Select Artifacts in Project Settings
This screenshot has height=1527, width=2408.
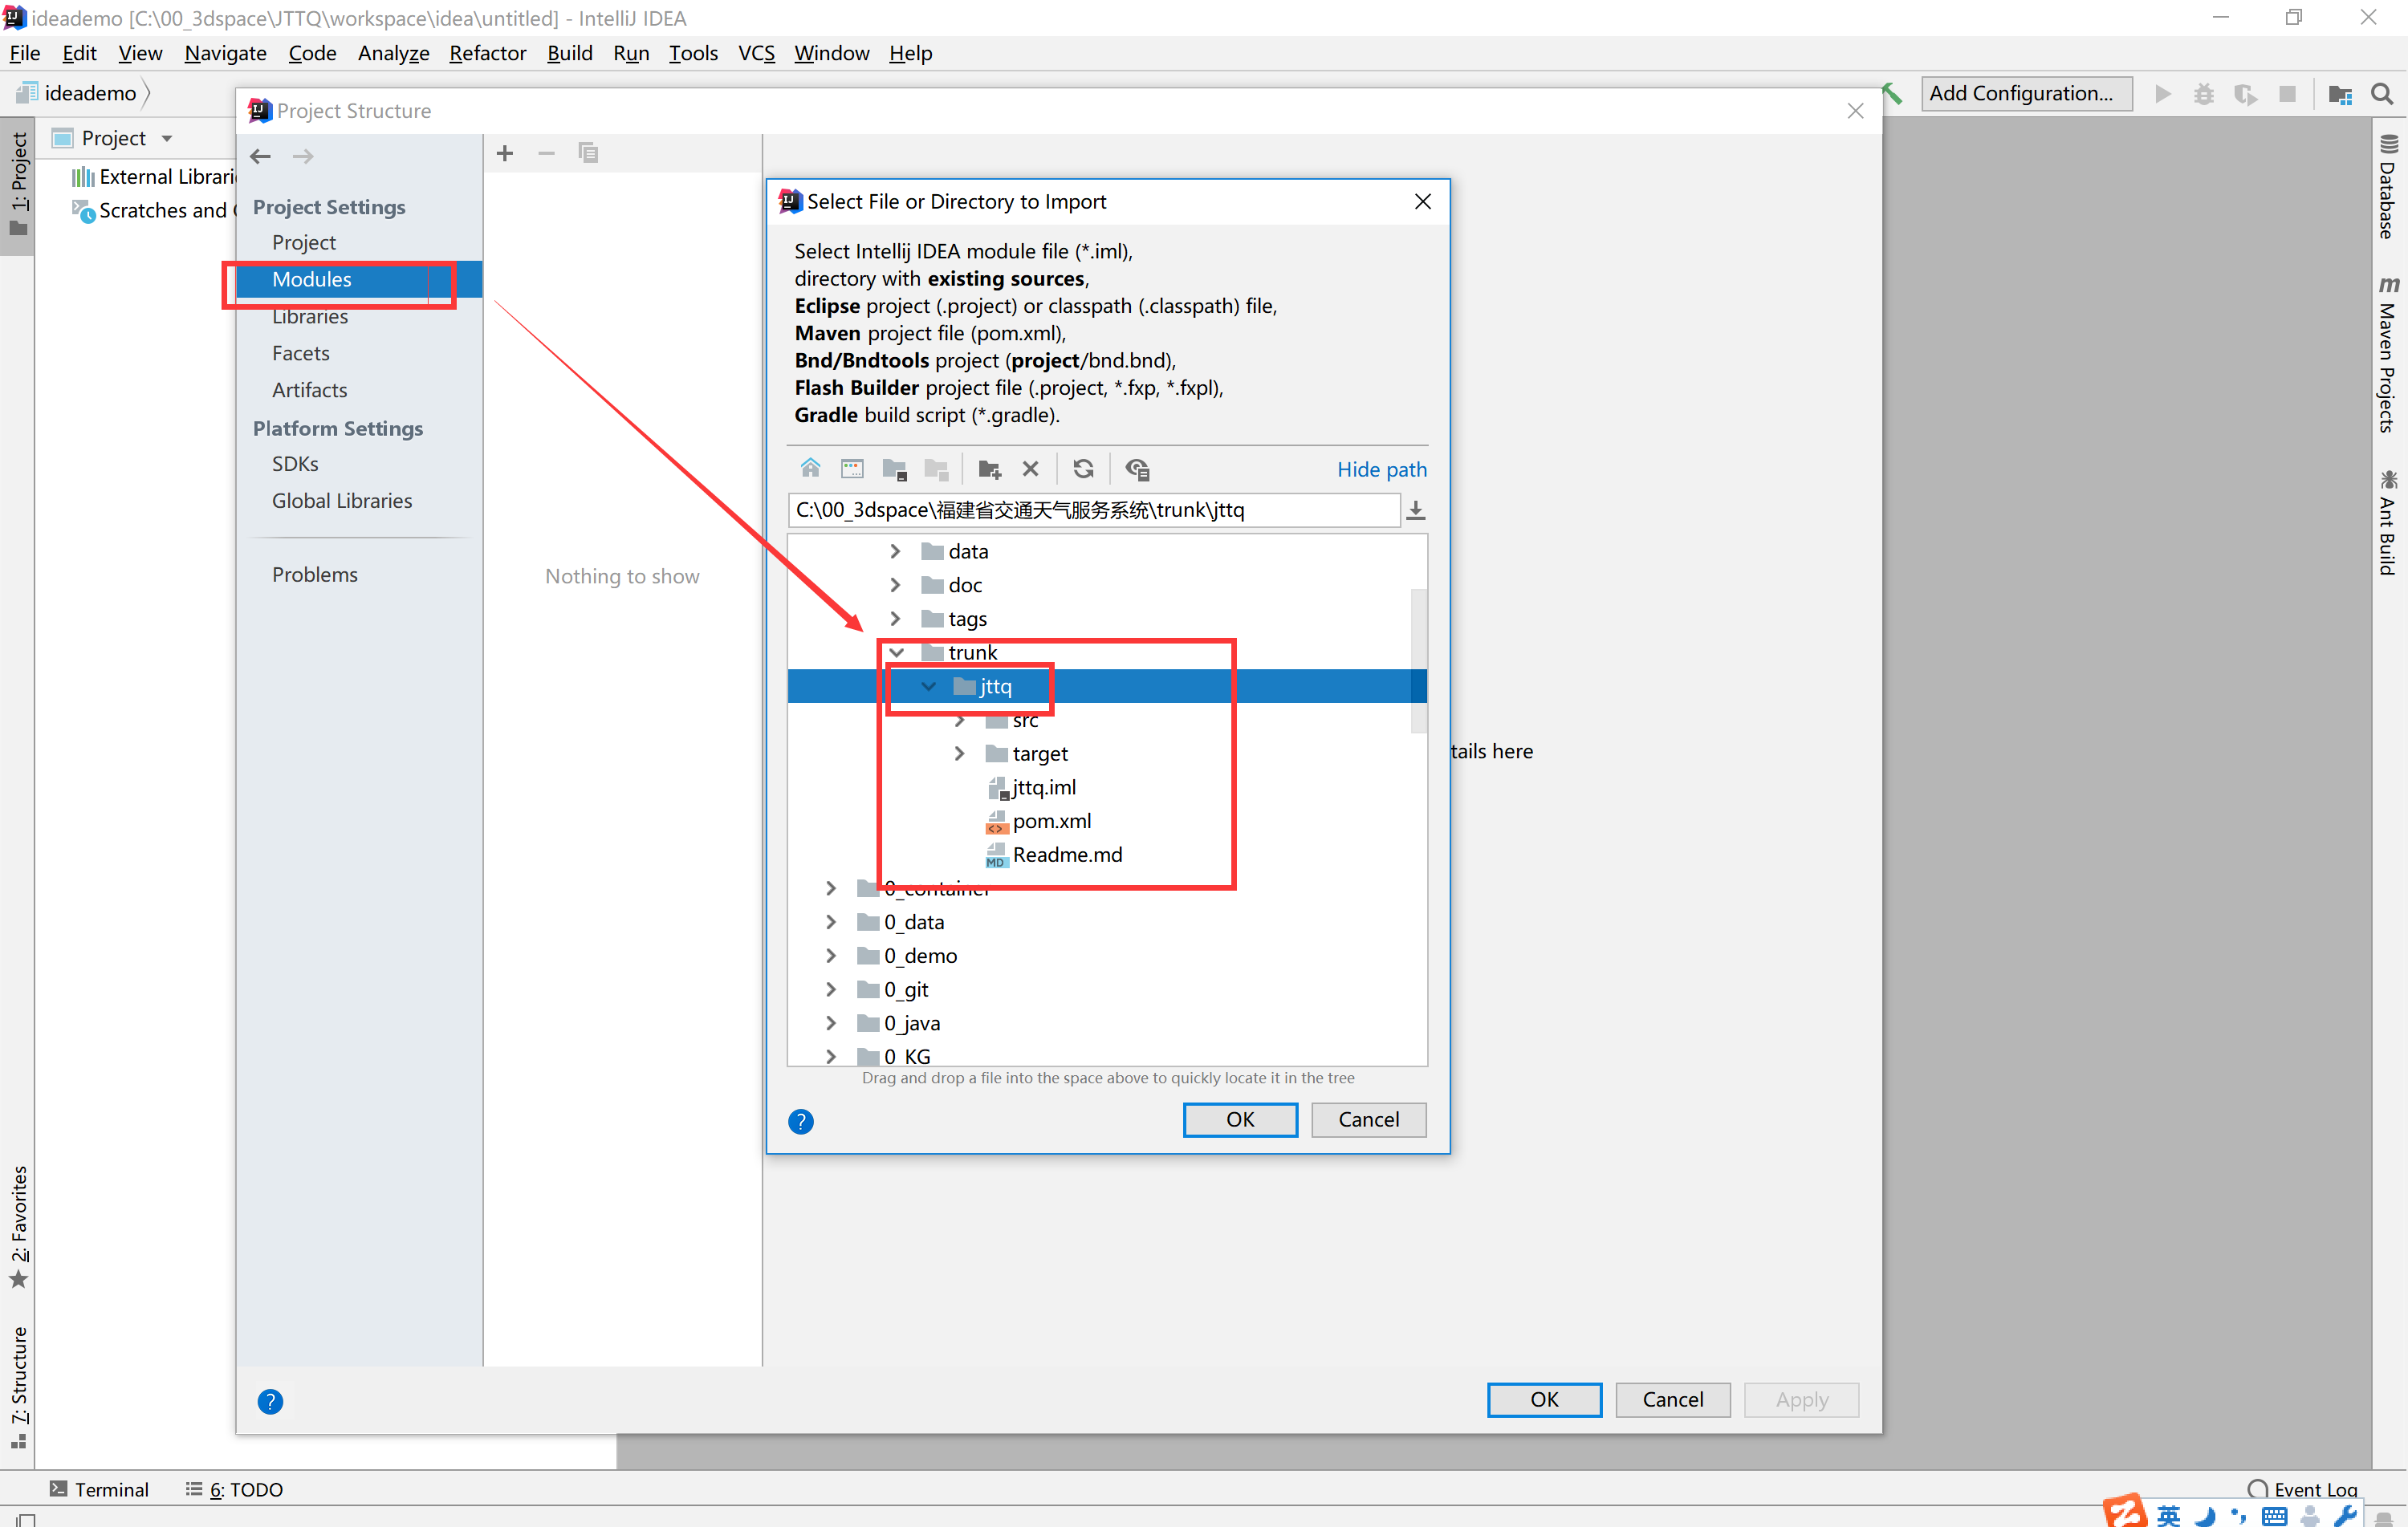[x=309, y=390]
